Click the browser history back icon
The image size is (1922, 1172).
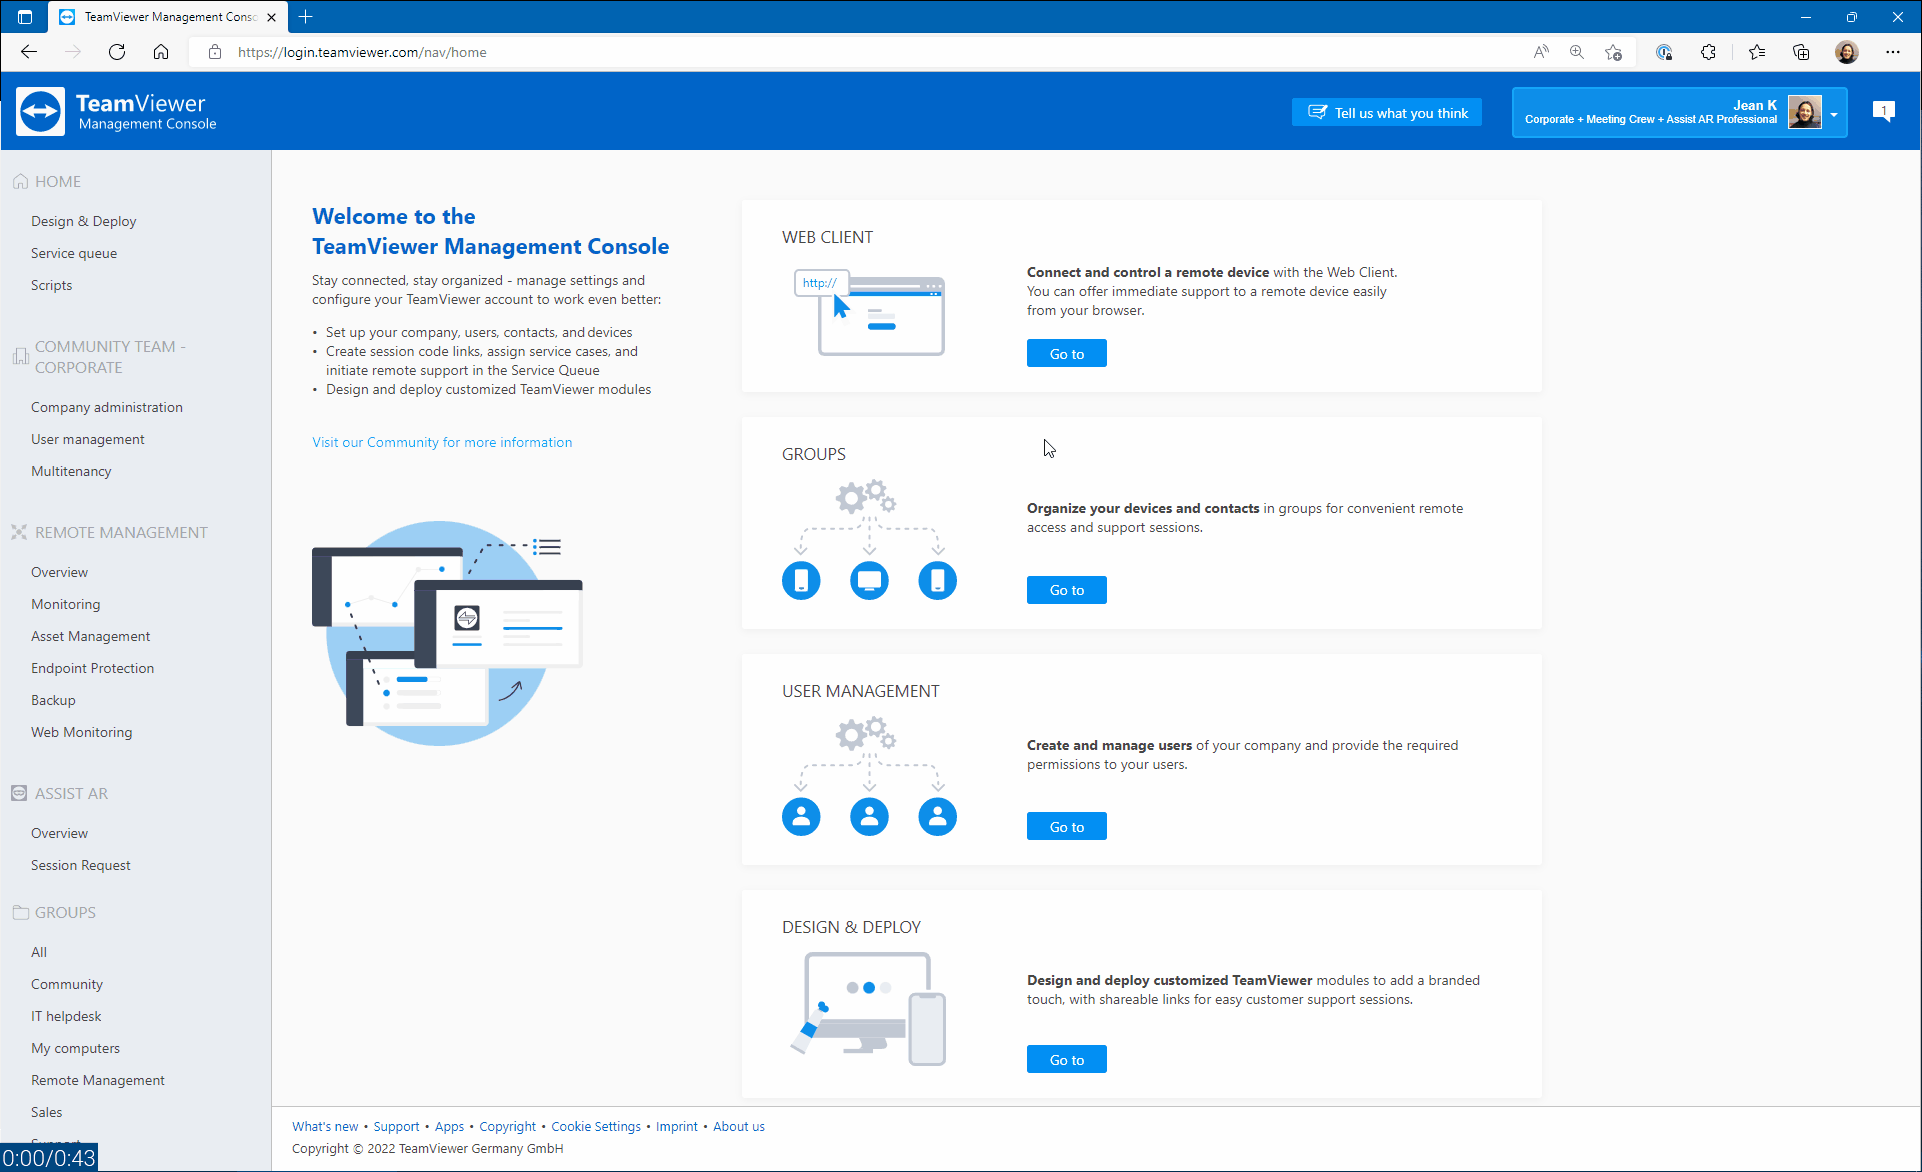[29, 52]
